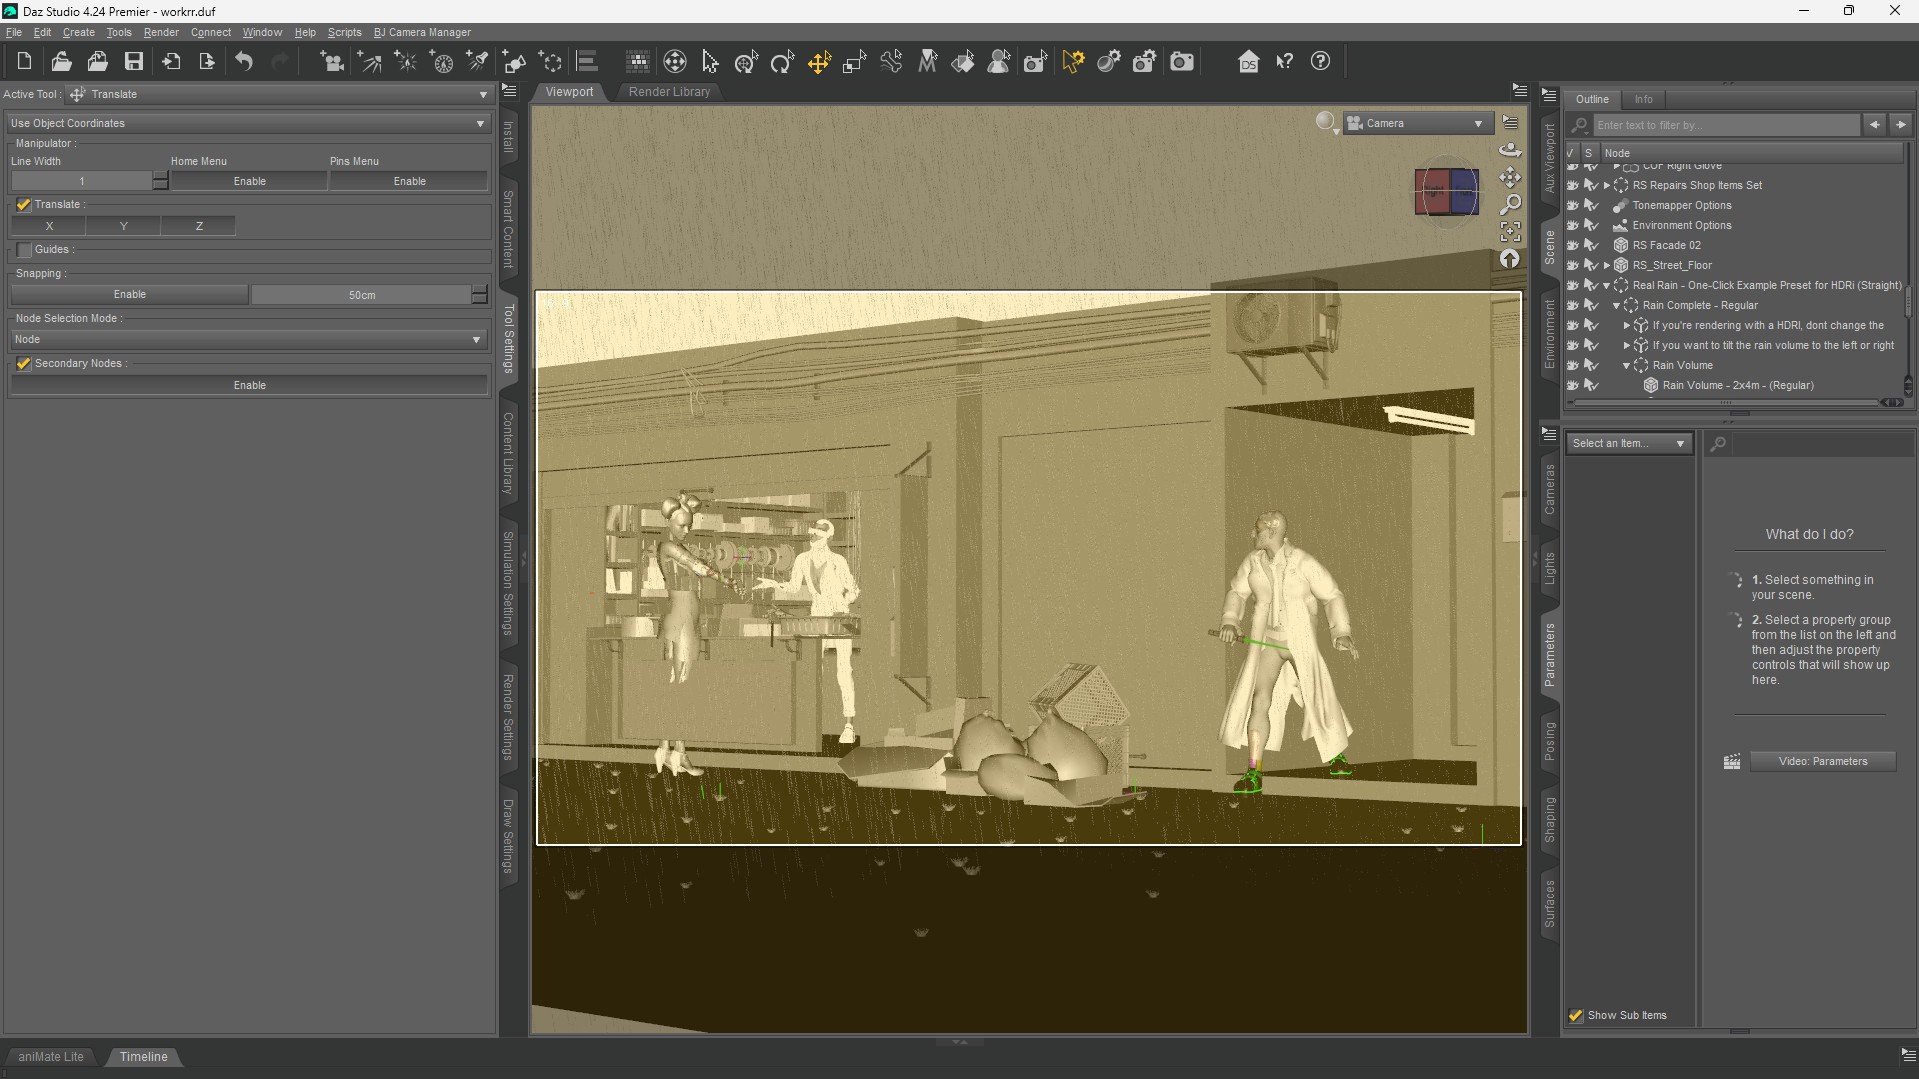This screenshot has height=1079, width=1919.
Task: Open the Surfaces side panel tab
Action: coord(1549,904)
